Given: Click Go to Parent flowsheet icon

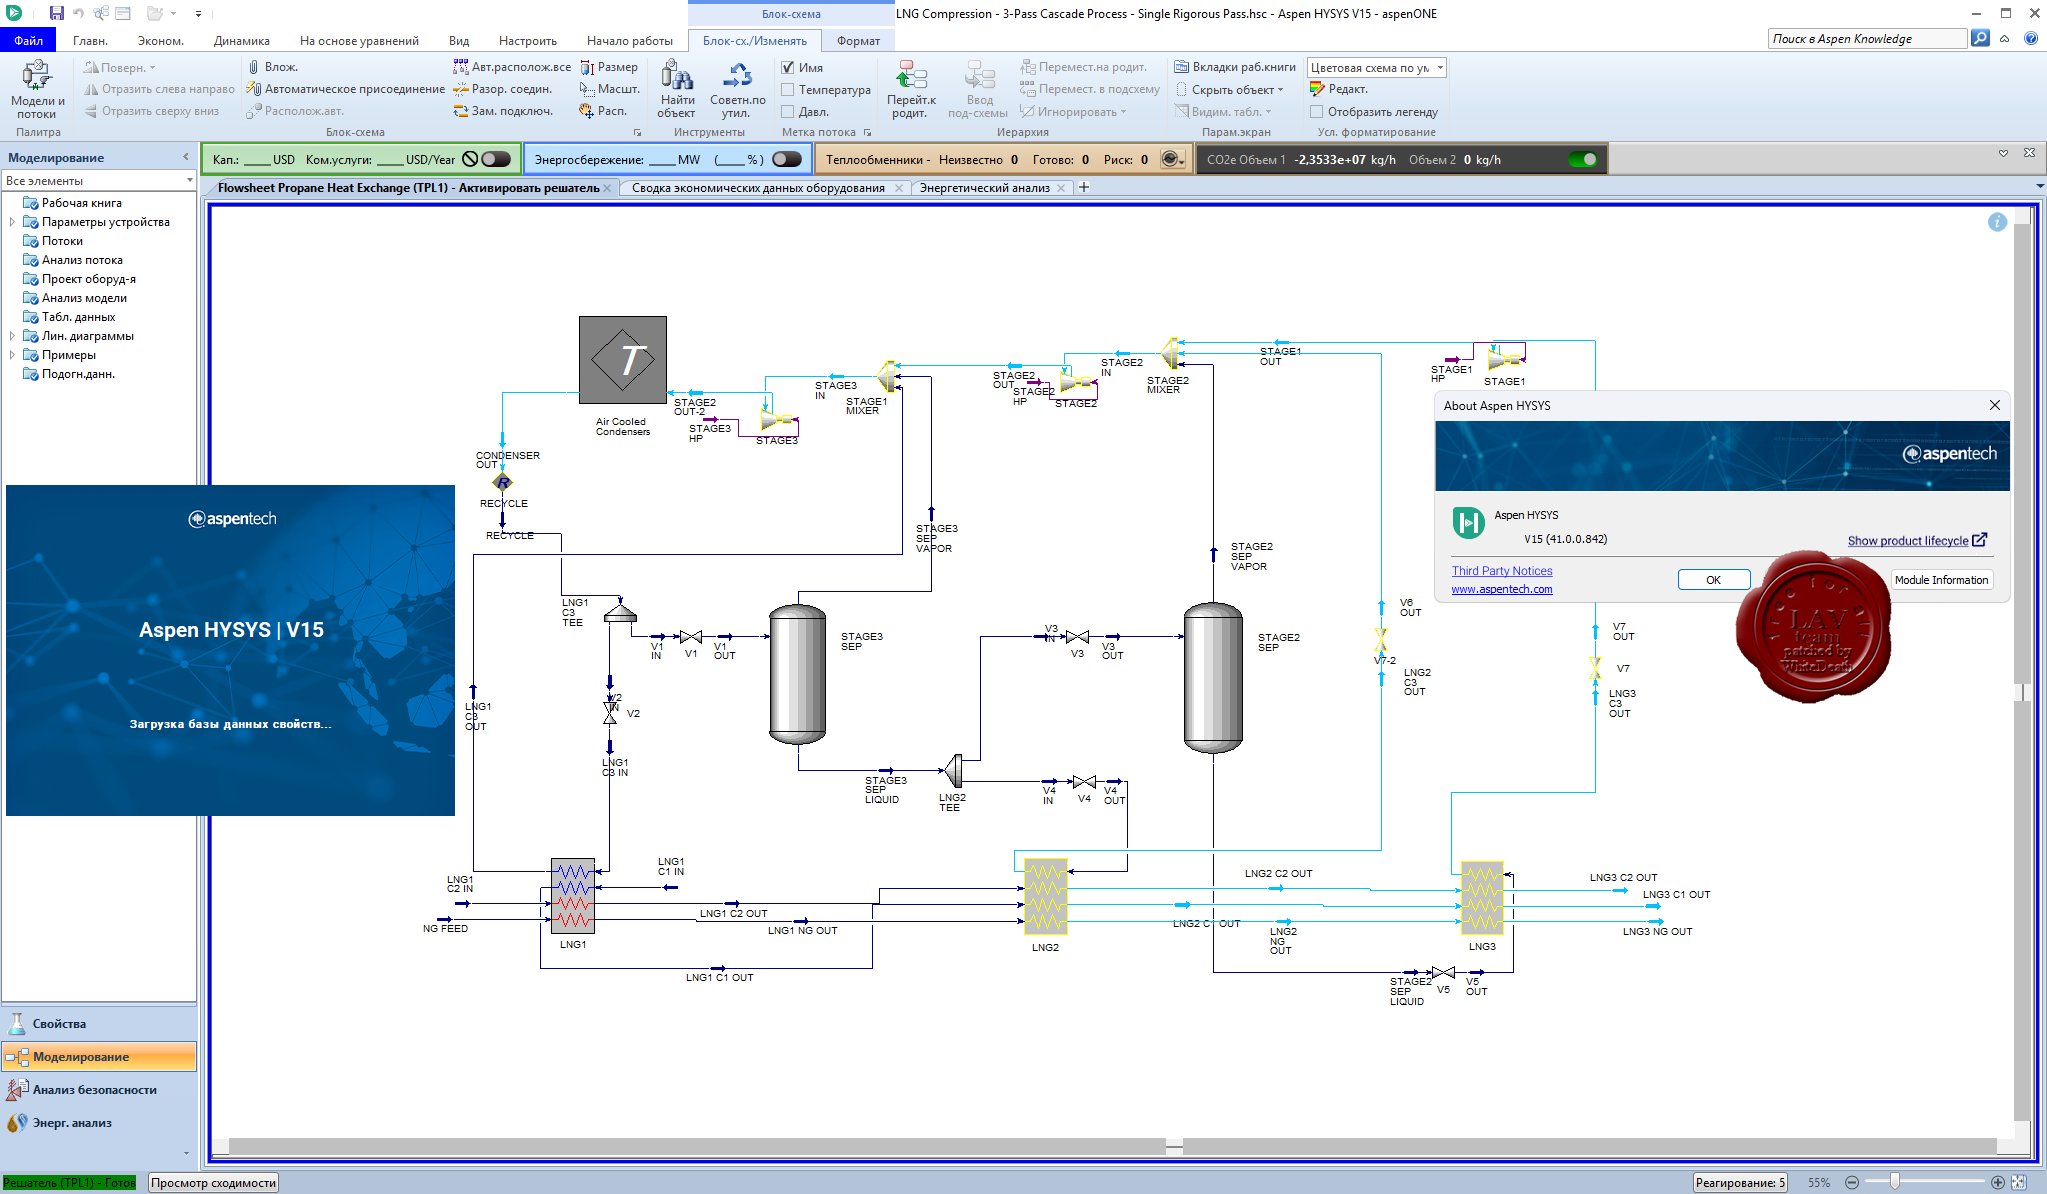Looking at the screenshot, I should [x=911, y=89].
